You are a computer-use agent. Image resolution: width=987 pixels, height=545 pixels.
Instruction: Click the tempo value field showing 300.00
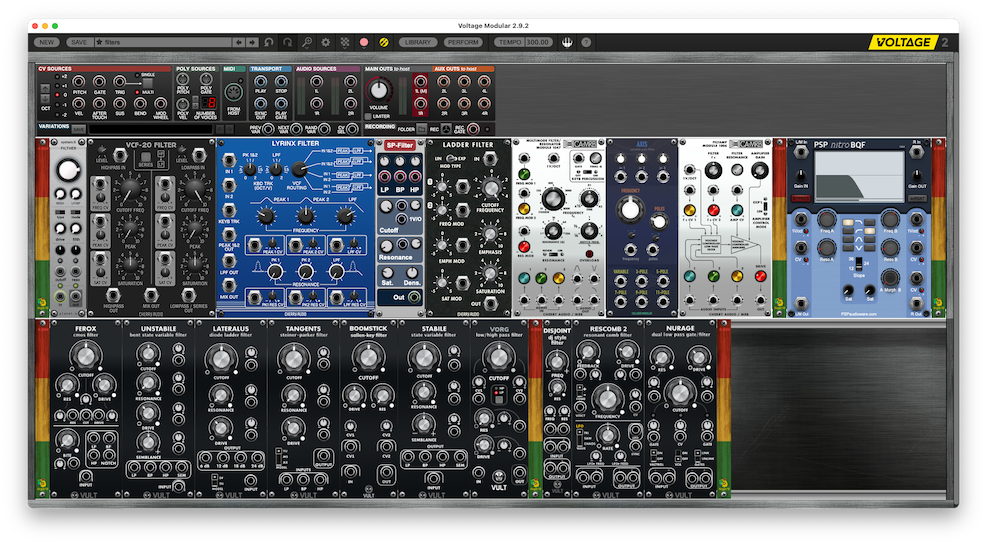[538, 42]
